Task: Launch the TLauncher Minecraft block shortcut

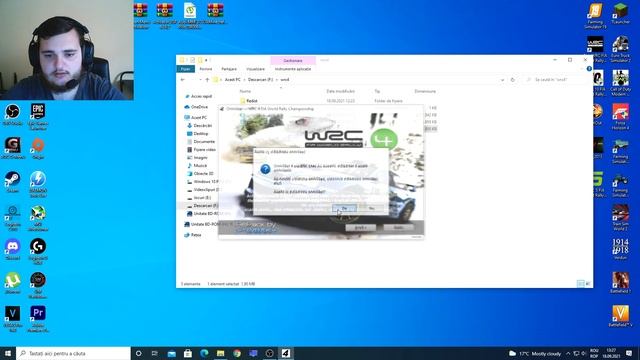Action: [x=620, y=14]
